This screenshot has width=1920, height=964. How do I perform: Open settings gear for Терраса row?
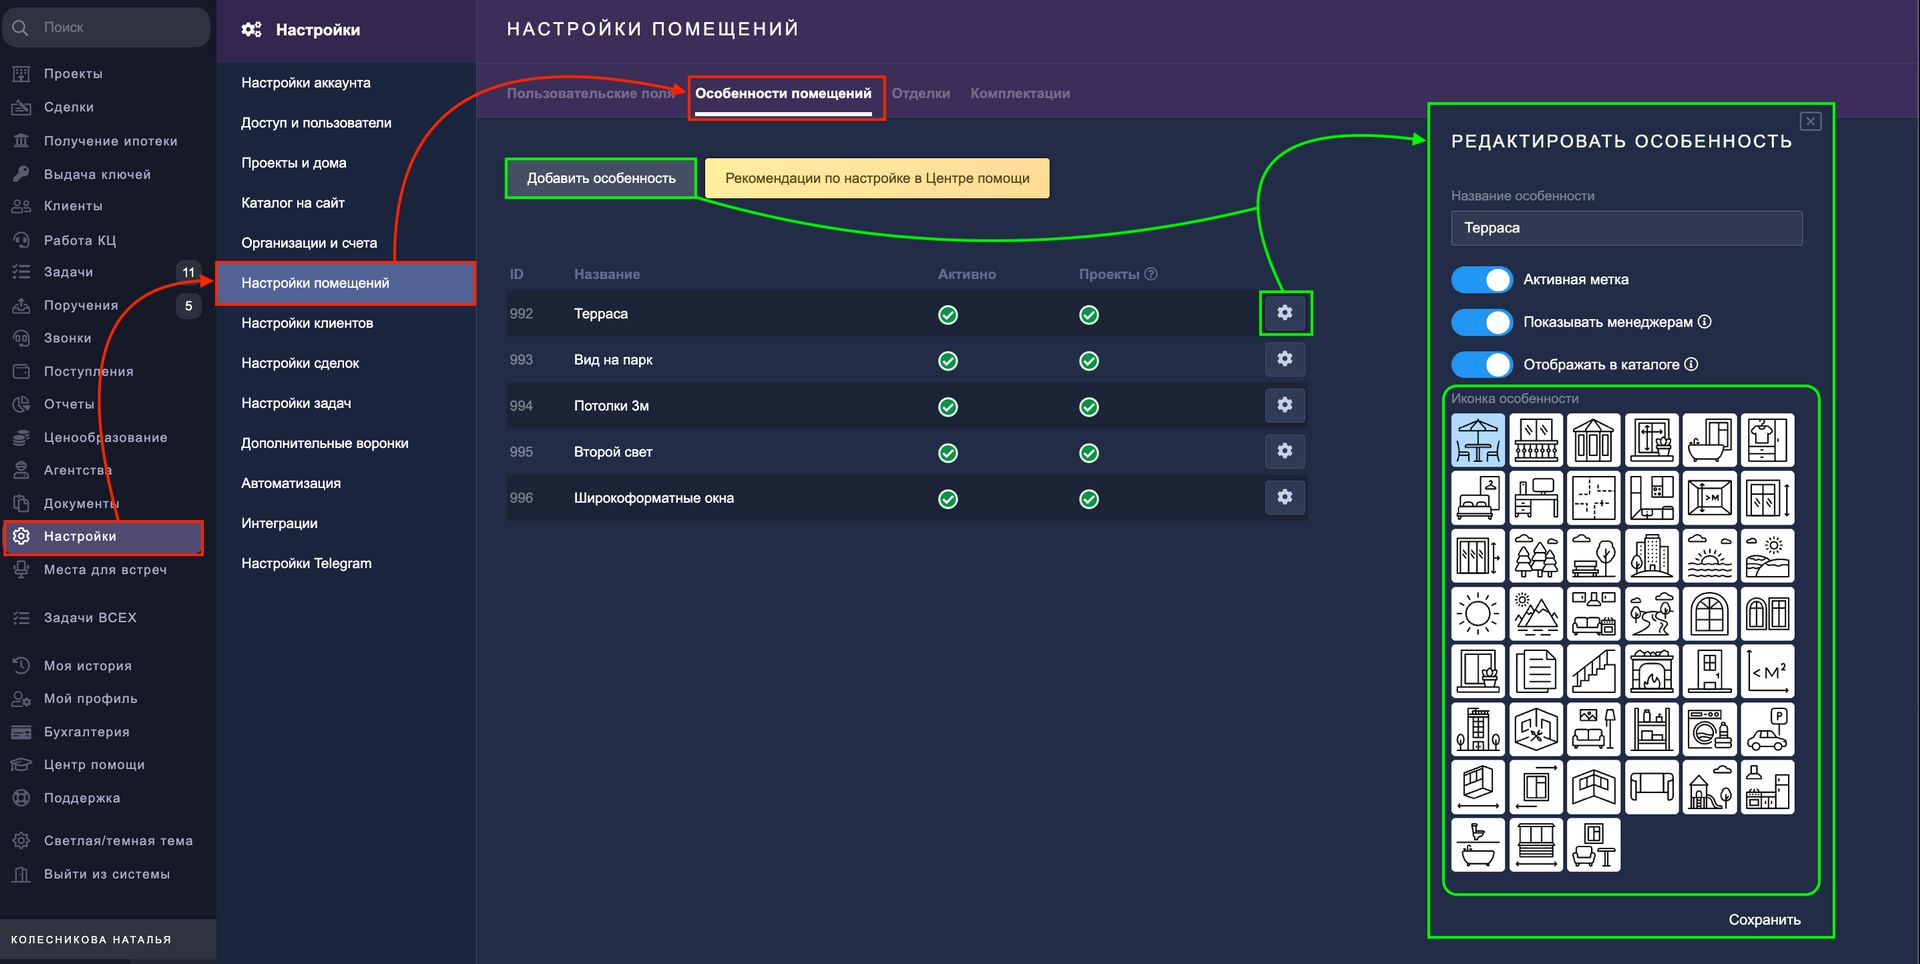1285,313
